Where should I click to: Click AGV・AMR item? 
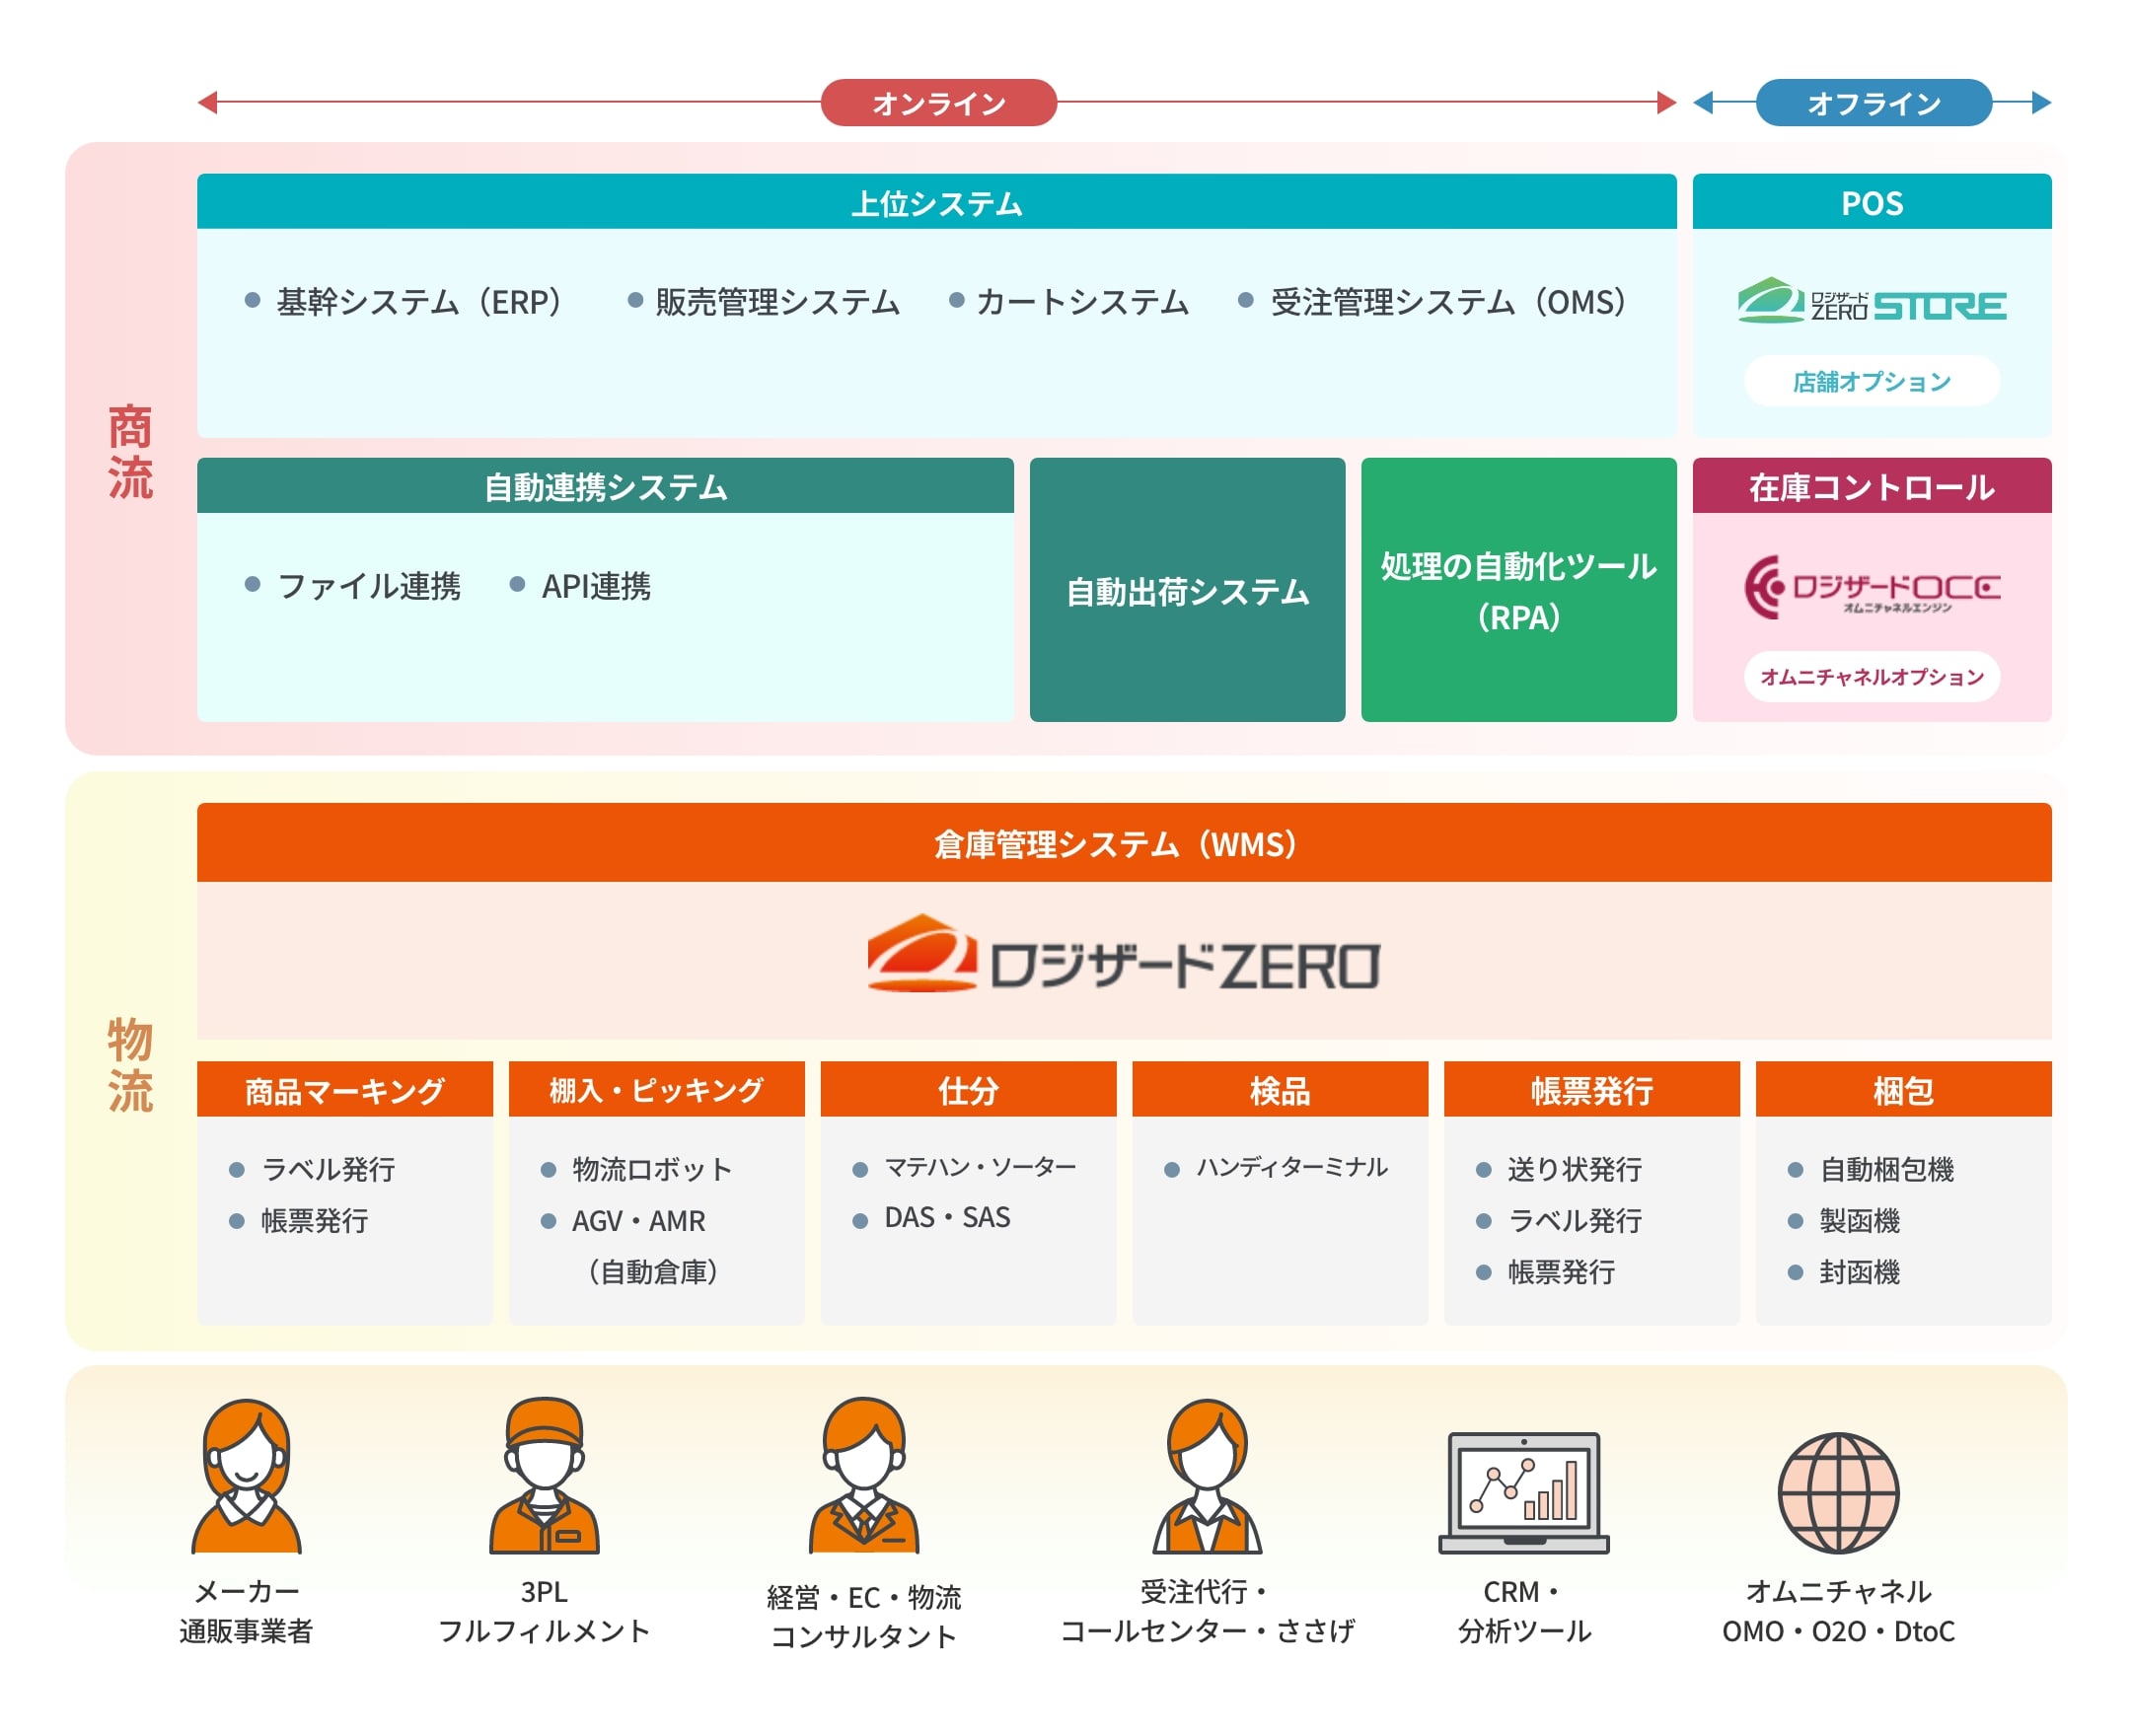(x=638, y=1220)
